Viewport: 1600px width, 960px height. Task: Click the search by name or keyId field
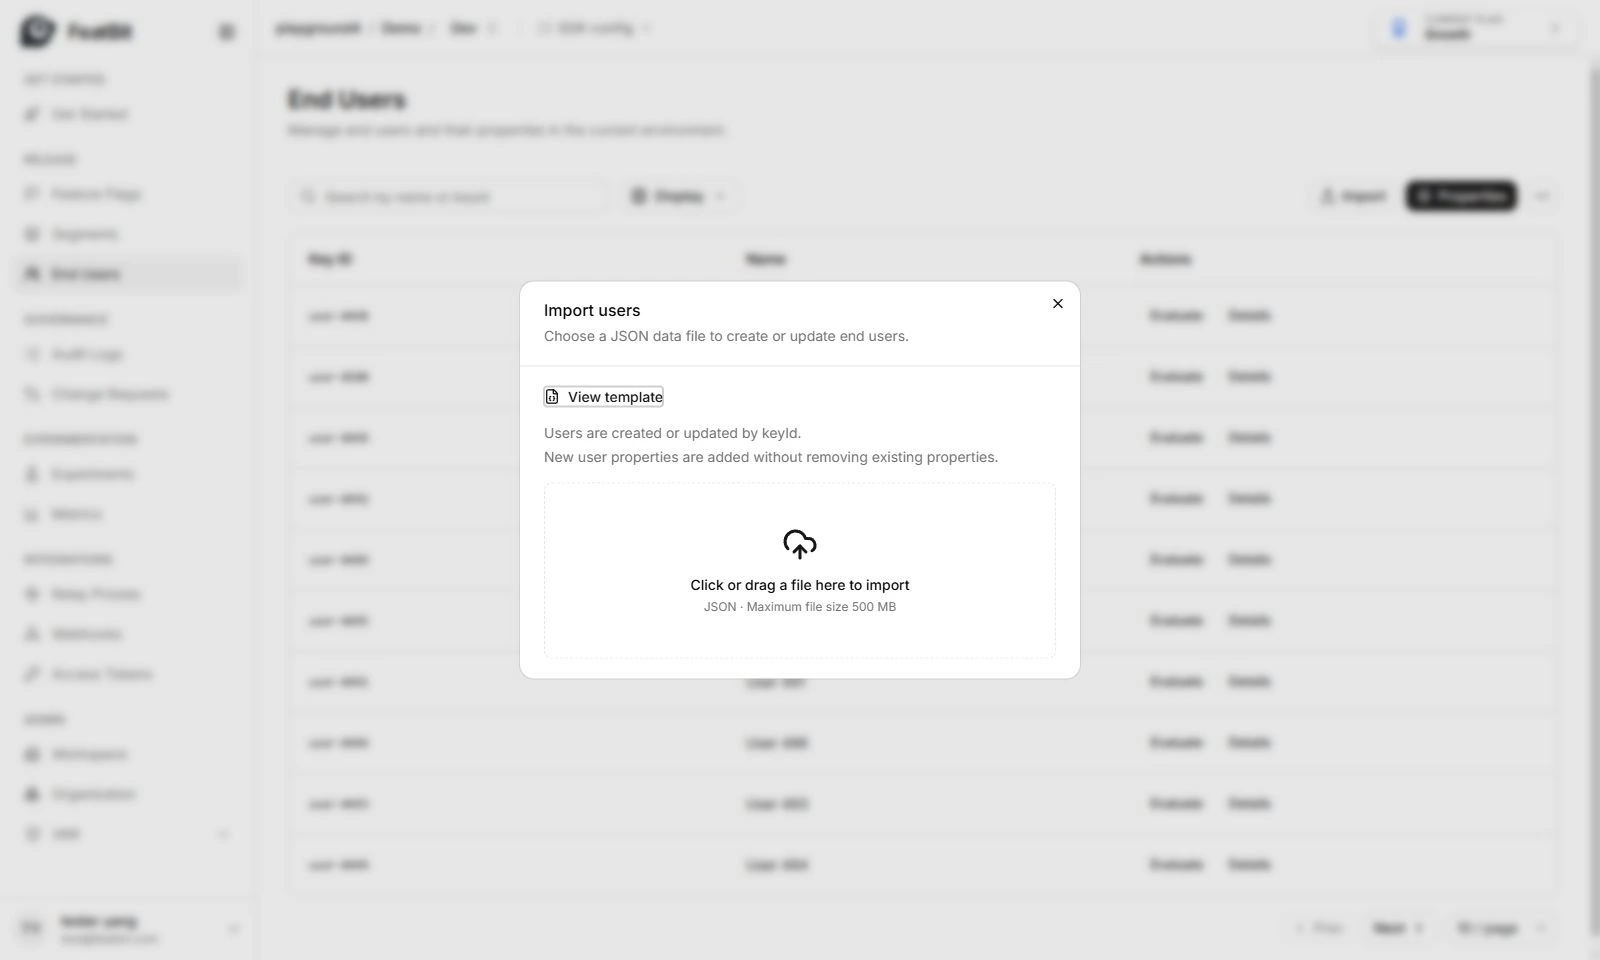[449, 196]
